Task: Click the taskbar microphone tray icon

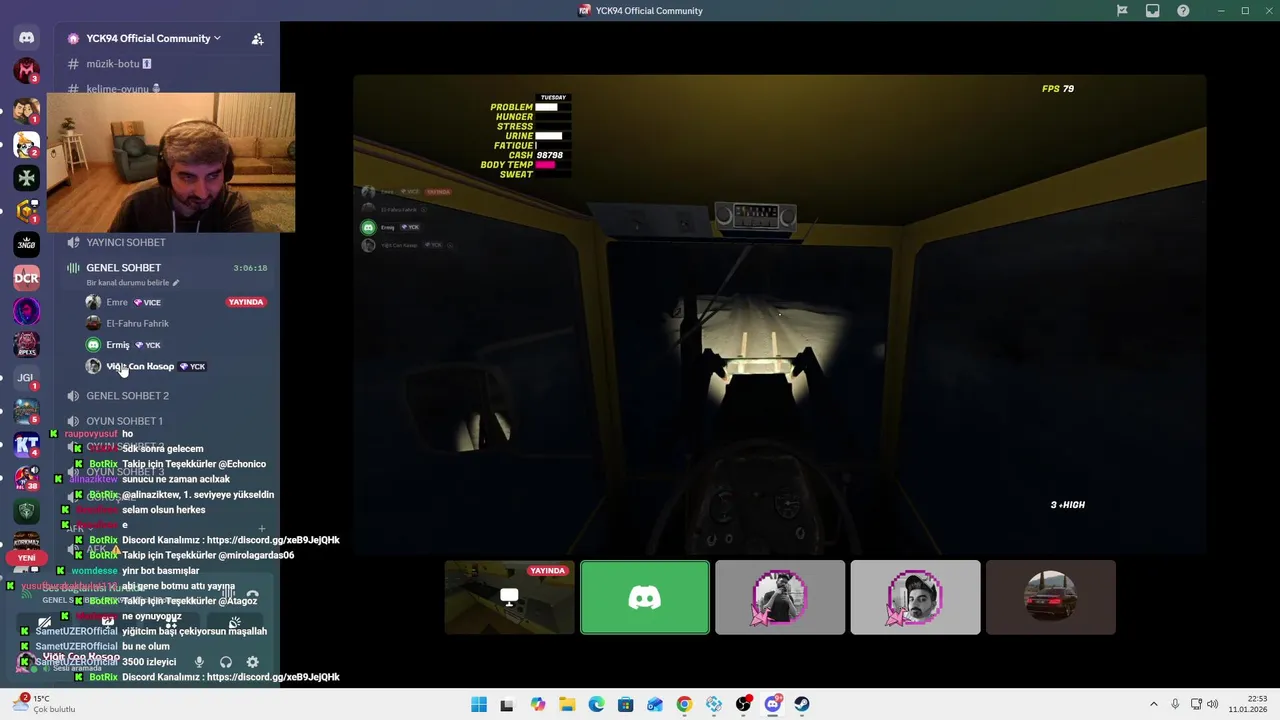Action: 1175,704
